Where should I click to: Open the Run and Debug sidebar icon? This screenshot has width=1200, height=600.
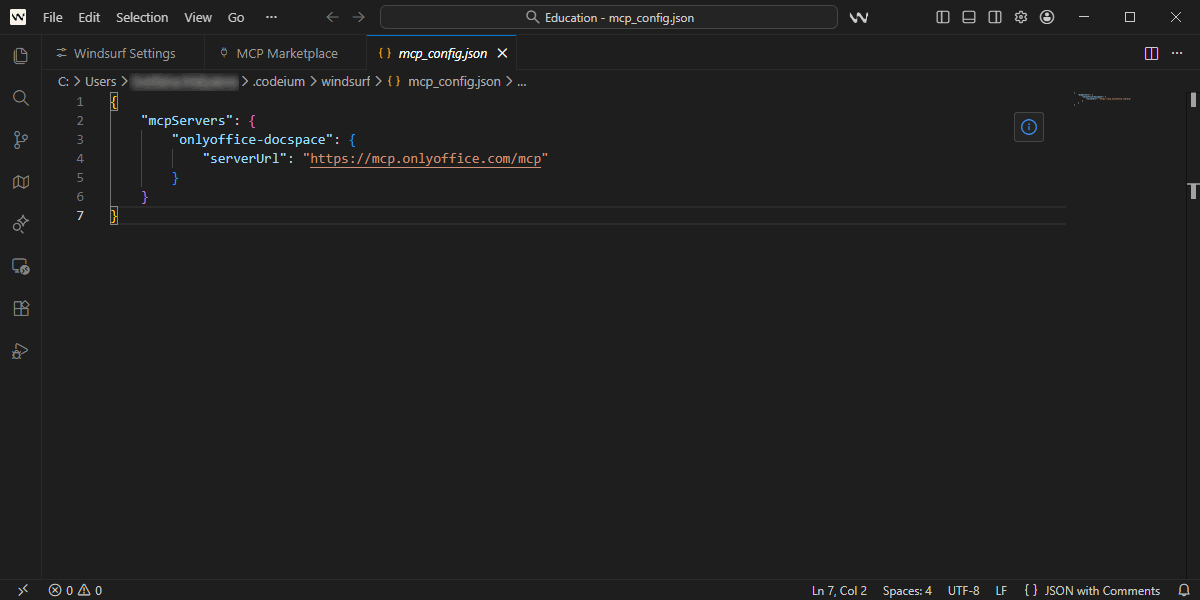[x=20, y=351]
